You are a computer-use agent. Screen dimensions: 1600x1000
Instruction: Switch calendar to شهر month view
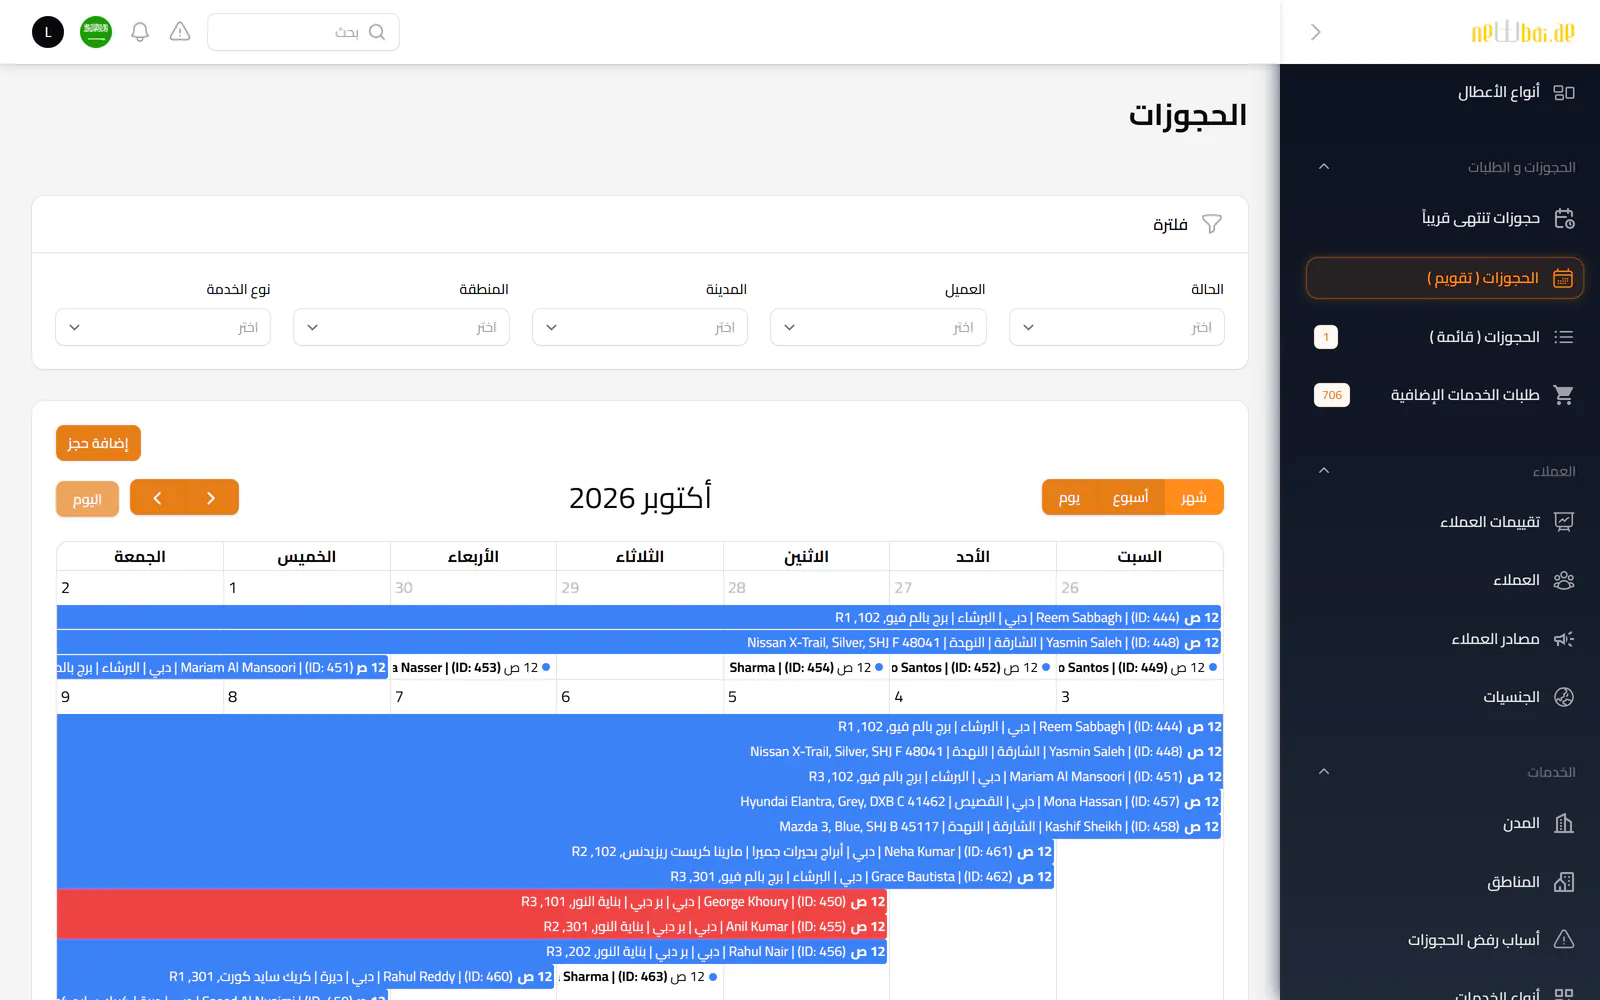click(x=1194, y=498)
